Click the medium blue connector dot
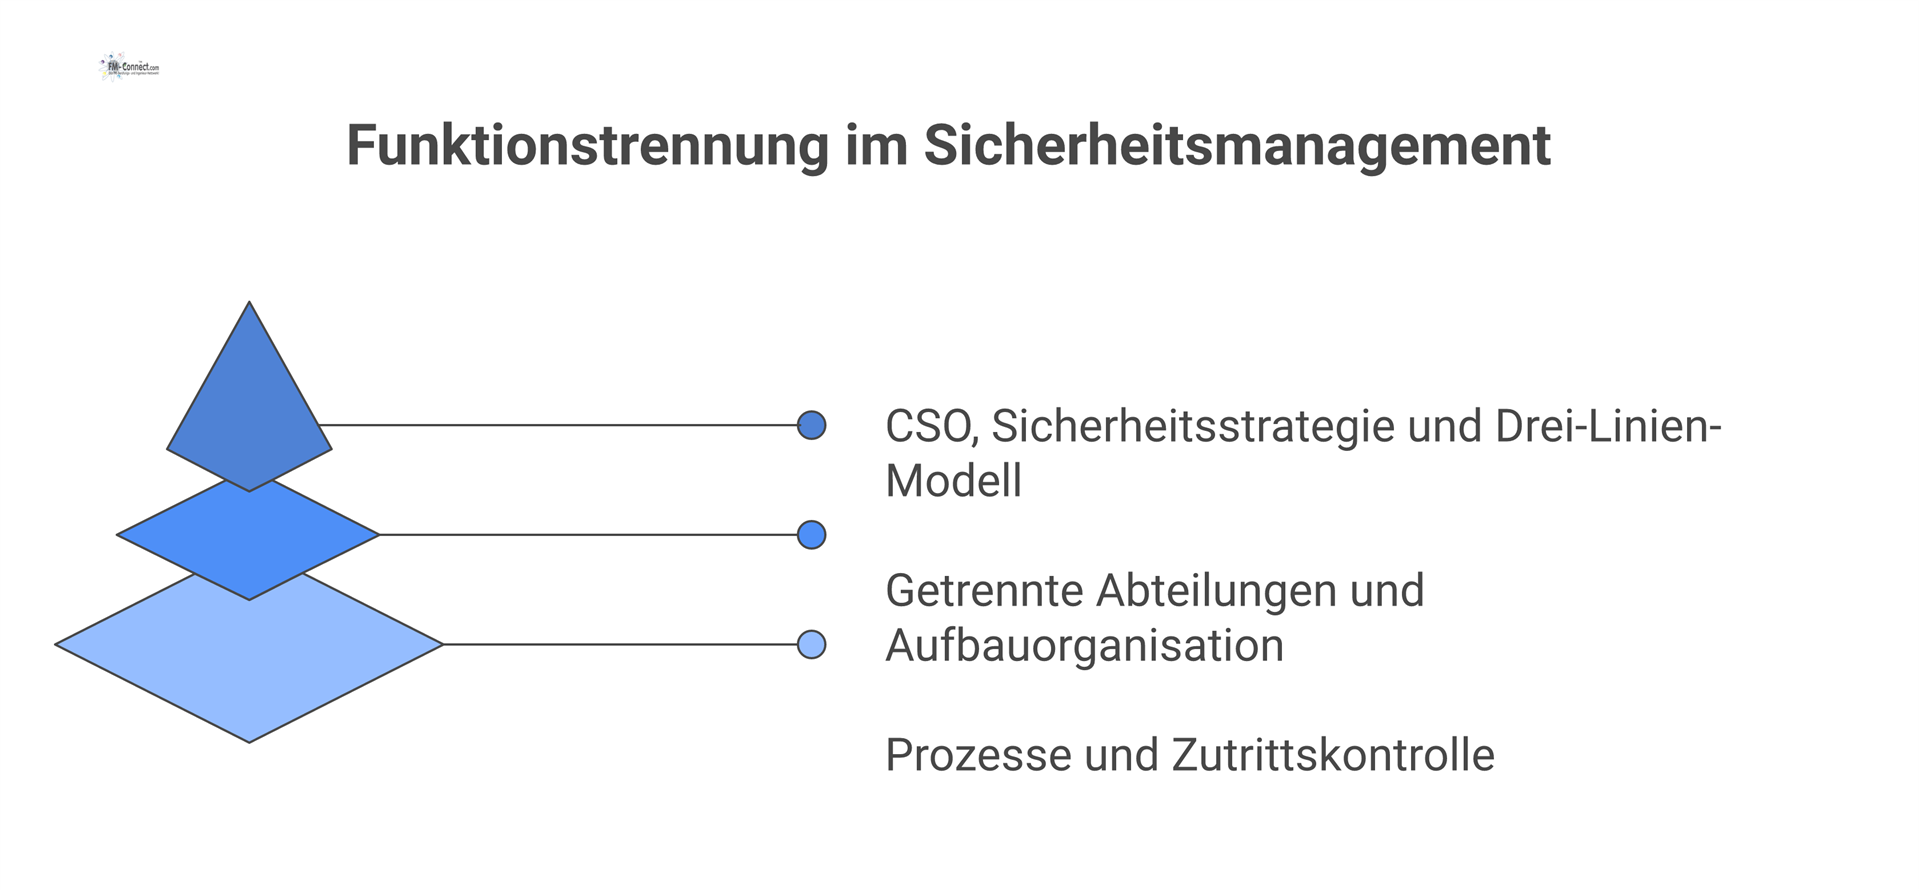 tap(812, 535)
